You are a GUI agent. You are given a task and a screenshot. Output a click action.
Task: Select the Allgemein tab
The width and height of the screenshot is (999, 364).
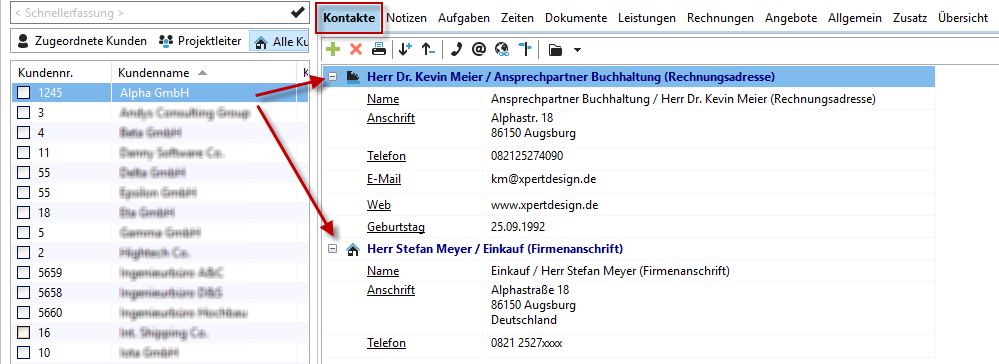tap(855, 18)
